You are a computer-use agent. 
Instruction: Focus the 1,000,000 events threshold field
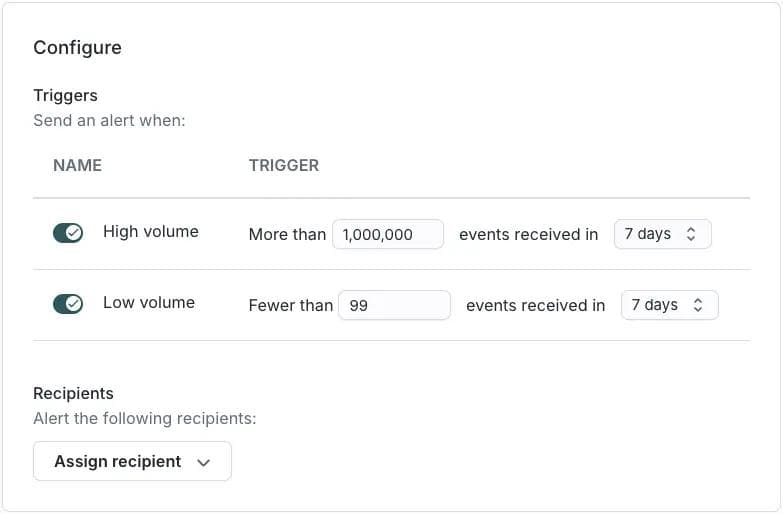[x=387, y=234]
